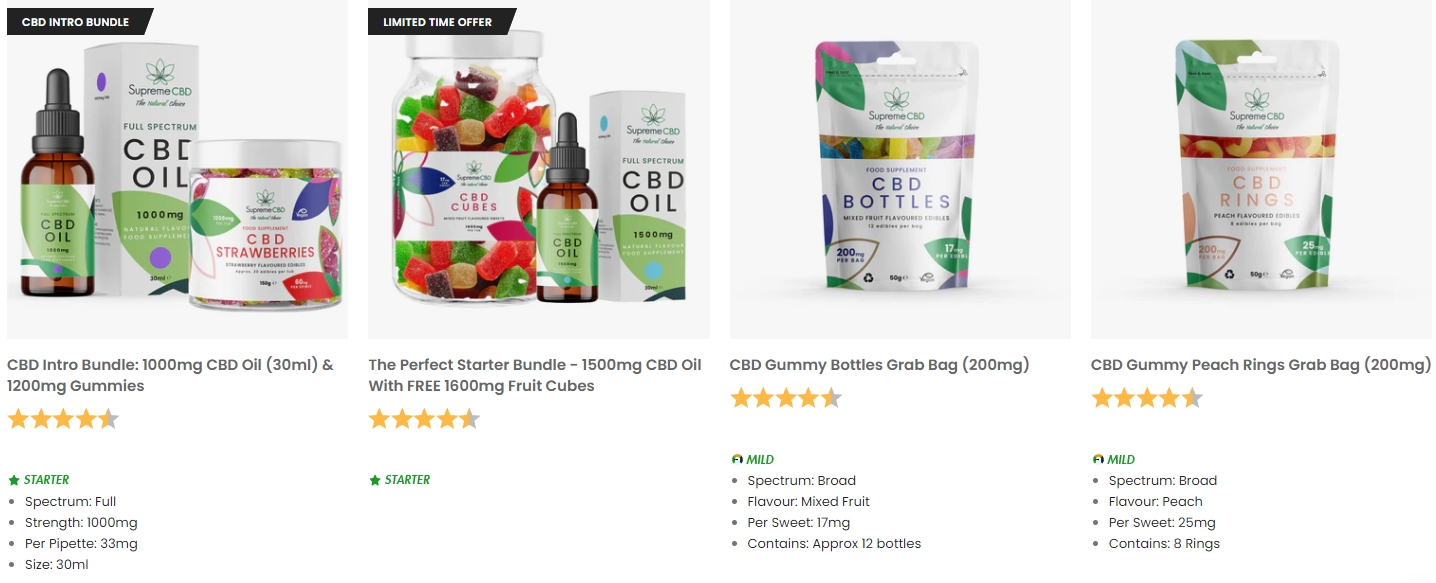Screen dimensions: 1436x583
Task: Click the STARTER star icon under Perfect Starter Bundle
Action: point(375,480)
